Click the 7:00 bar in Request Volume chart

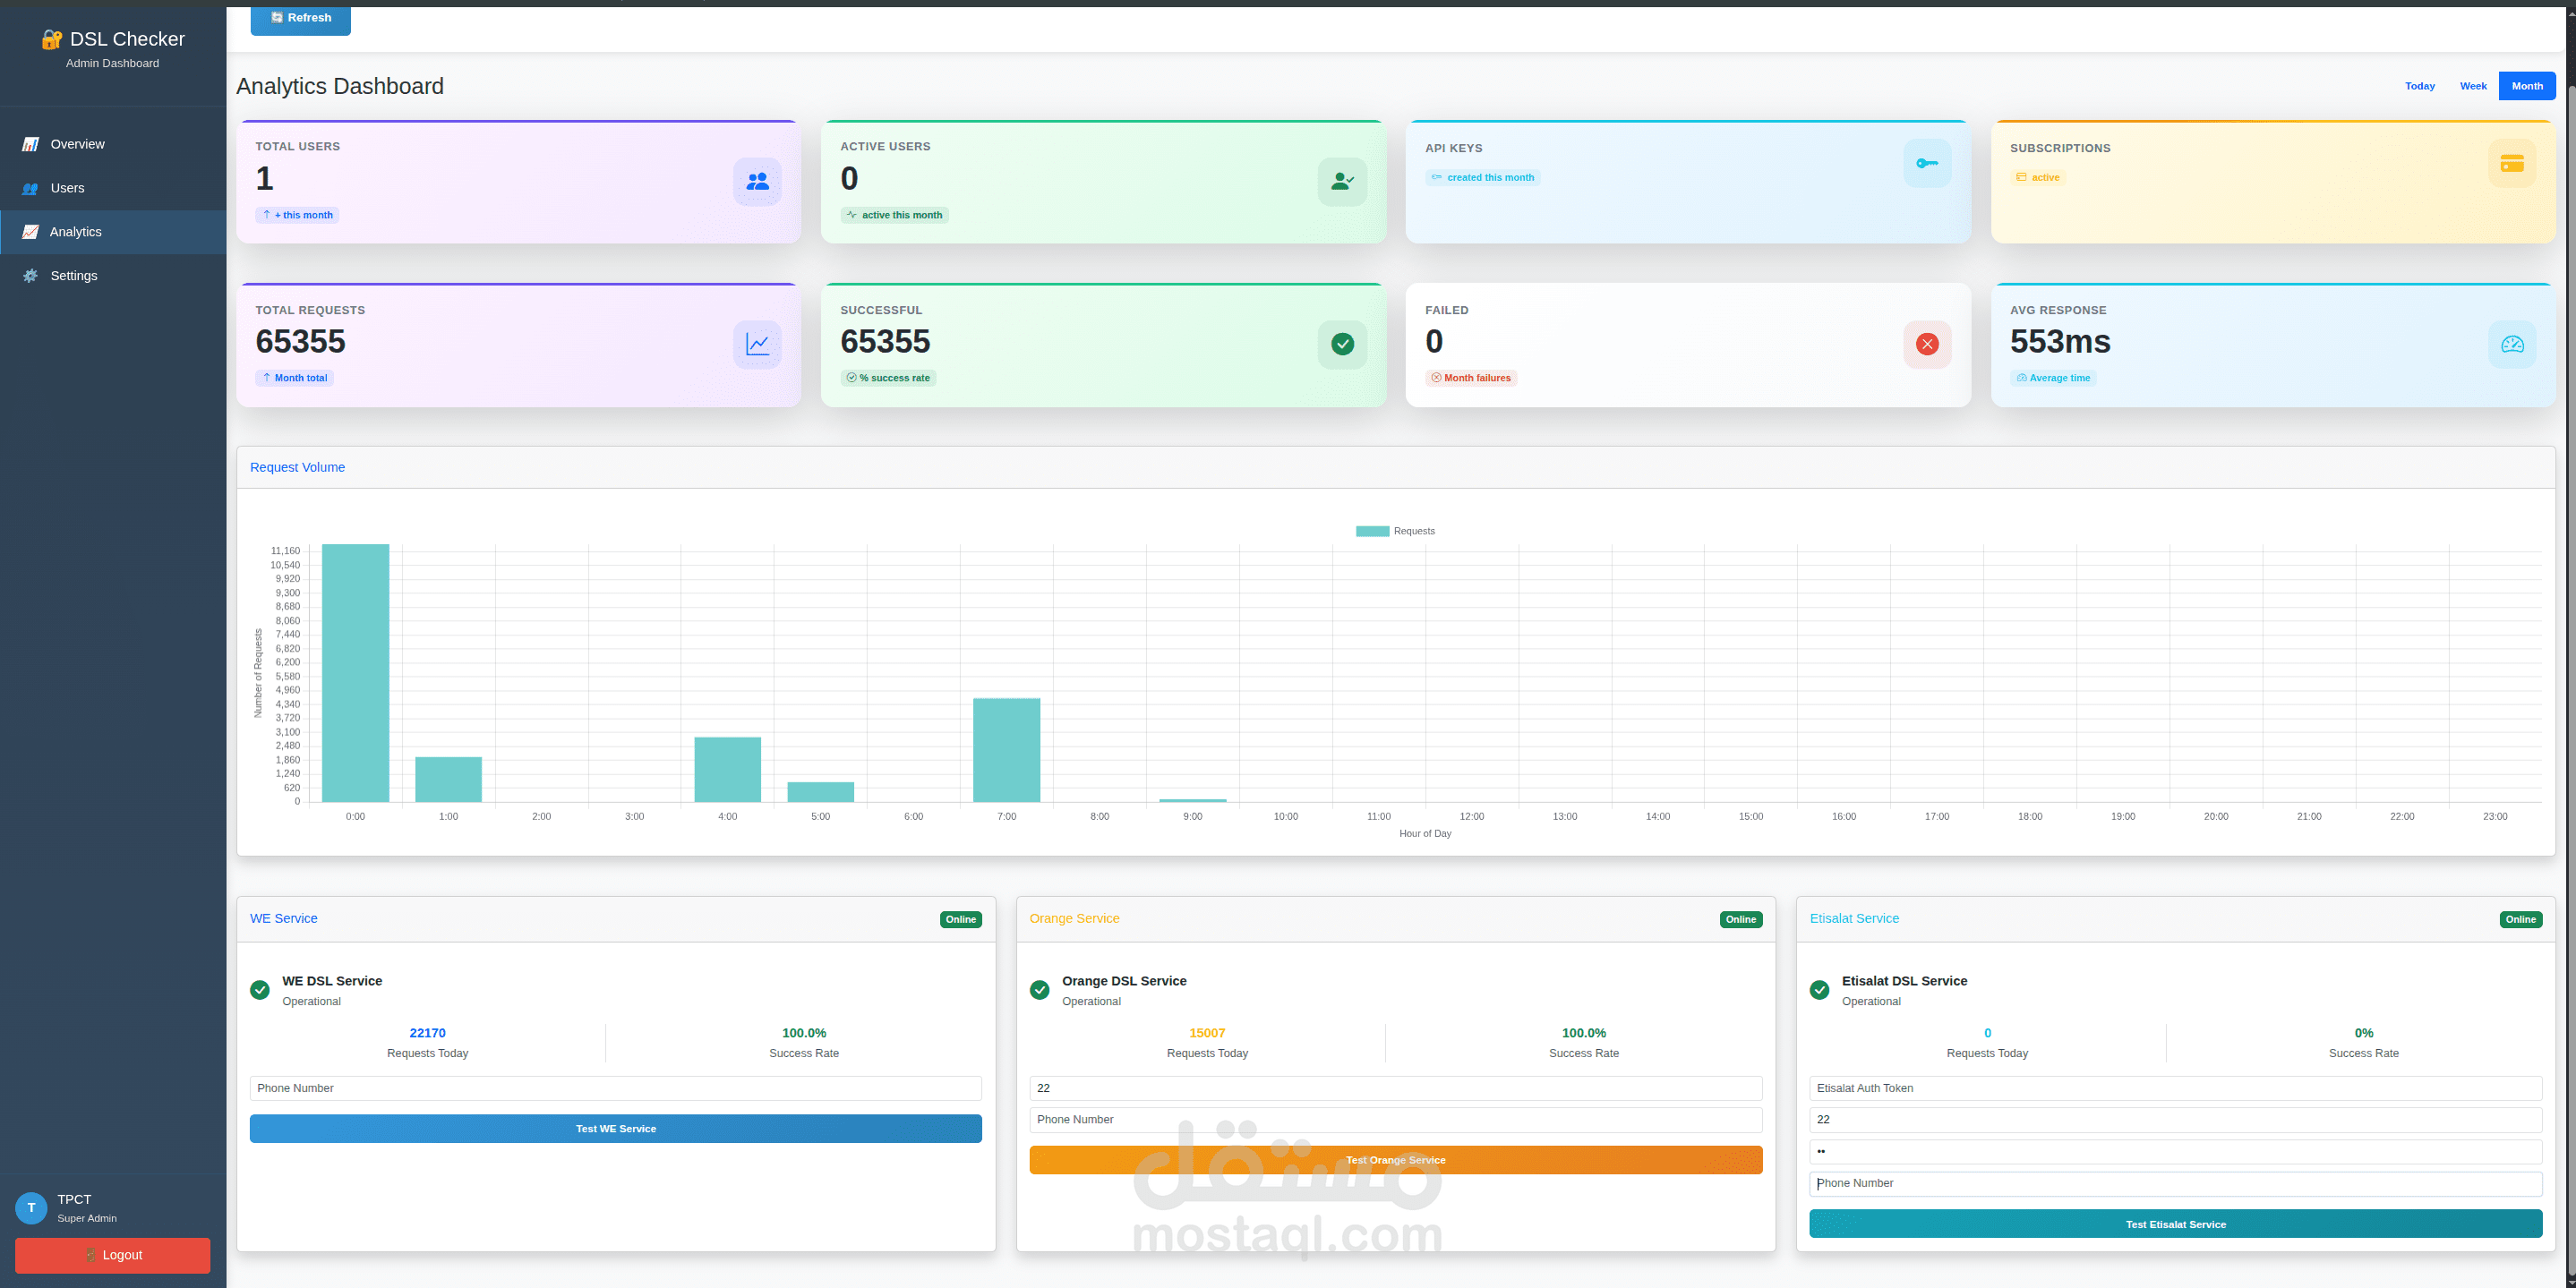click(x=1007, y=750)
